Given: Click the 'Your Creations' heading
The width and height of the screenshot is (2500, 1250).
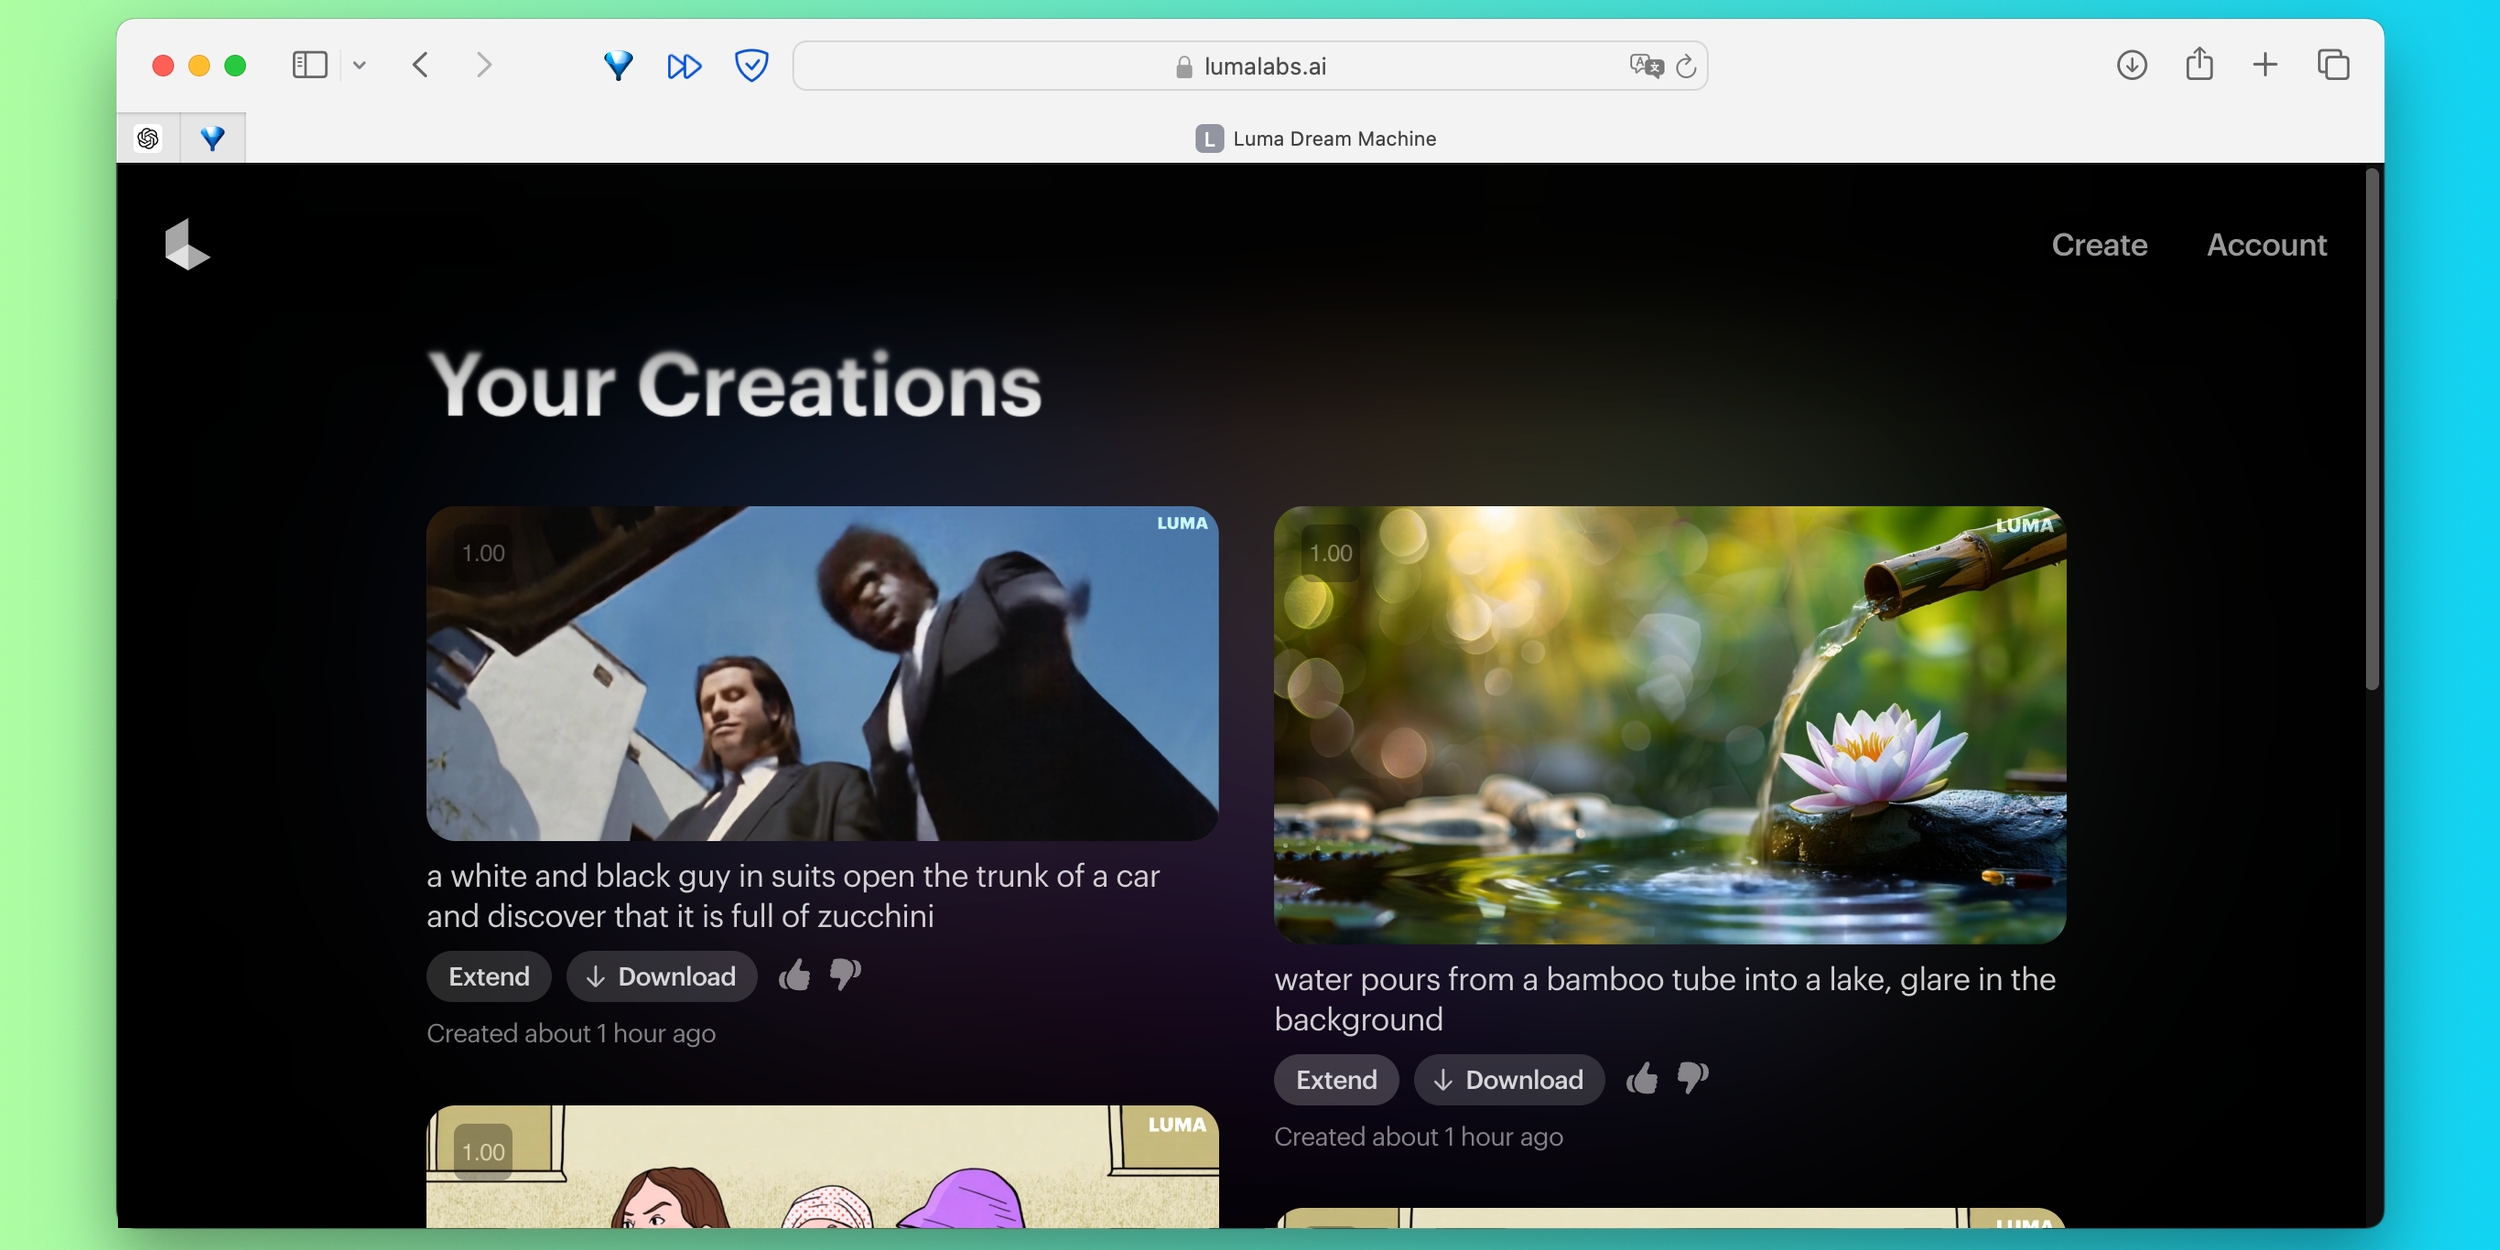Looking at the screenshot, I should point(735,385).
